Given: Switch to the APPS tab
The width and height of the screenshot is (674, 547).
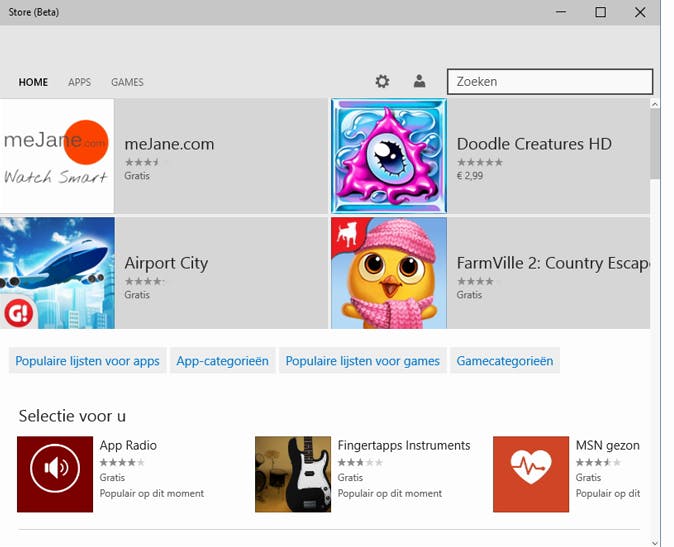Looking at the screenshot, I should pyautogui.click(x=80, y=82).
